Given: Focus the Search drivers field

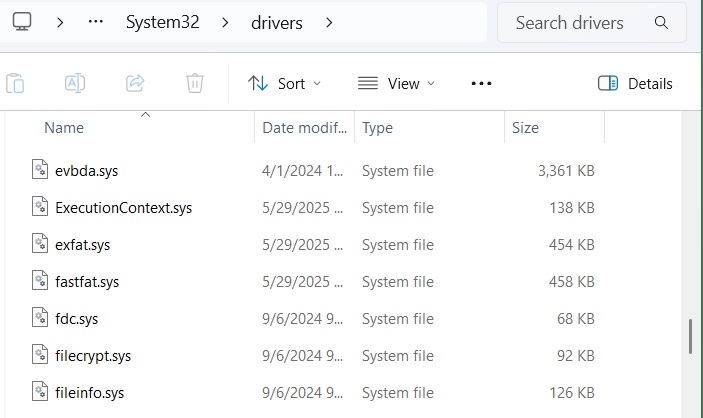Looking at the screenshot, I should click(x=592, y=22).
